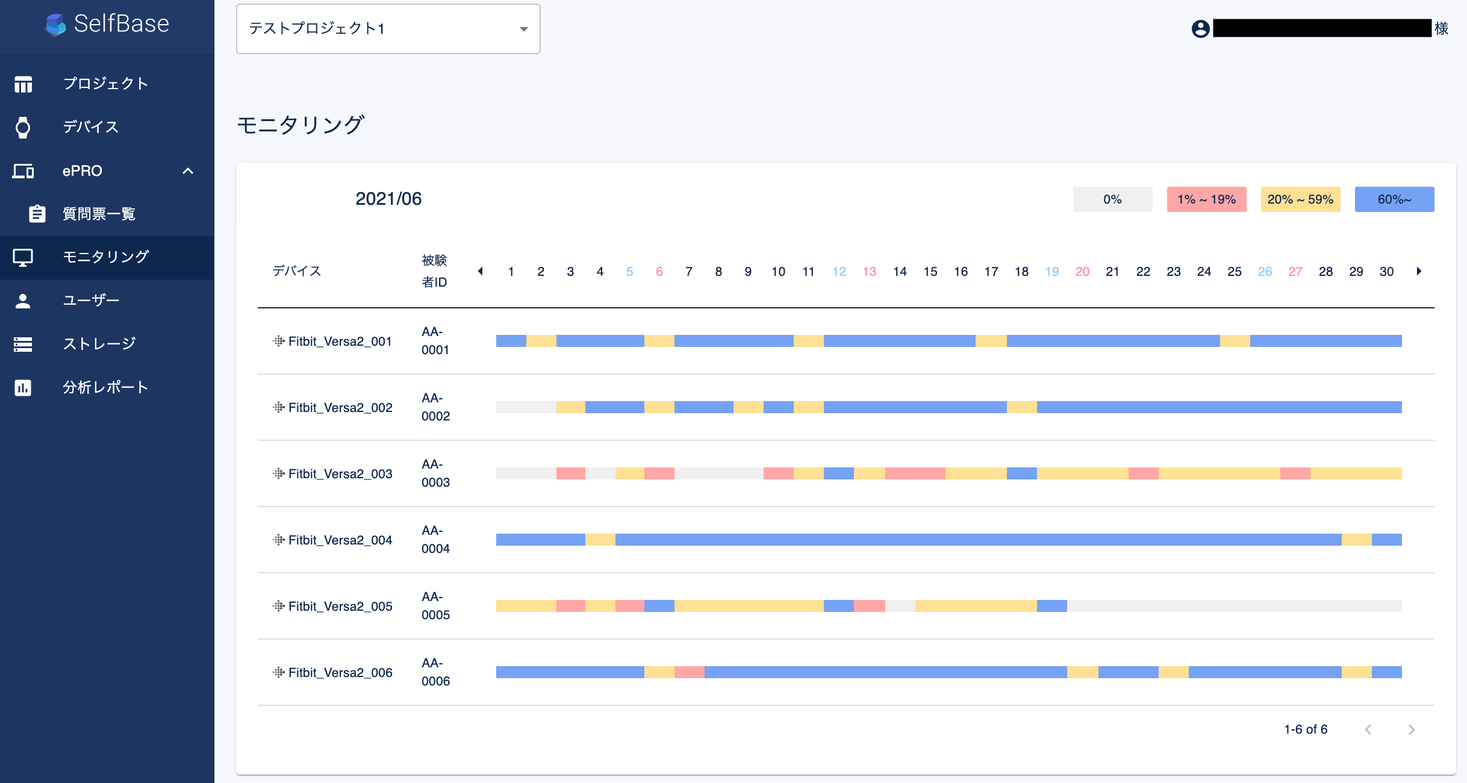
Task: Click day 13 in the calendar header
Action: [869, 271]
